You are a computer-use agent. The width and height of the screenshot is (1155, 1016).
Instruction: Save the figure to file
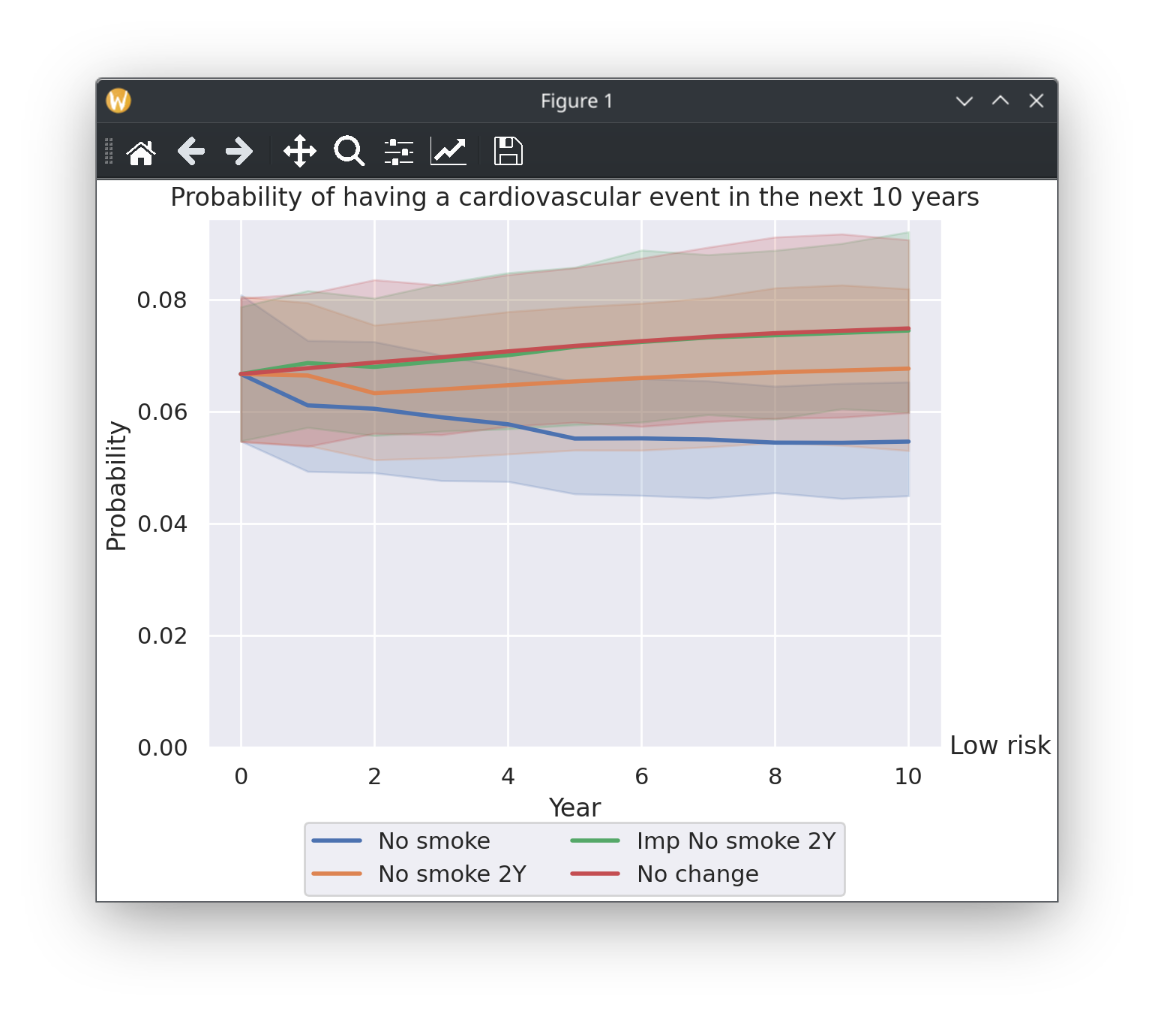(x=508, y=152)
